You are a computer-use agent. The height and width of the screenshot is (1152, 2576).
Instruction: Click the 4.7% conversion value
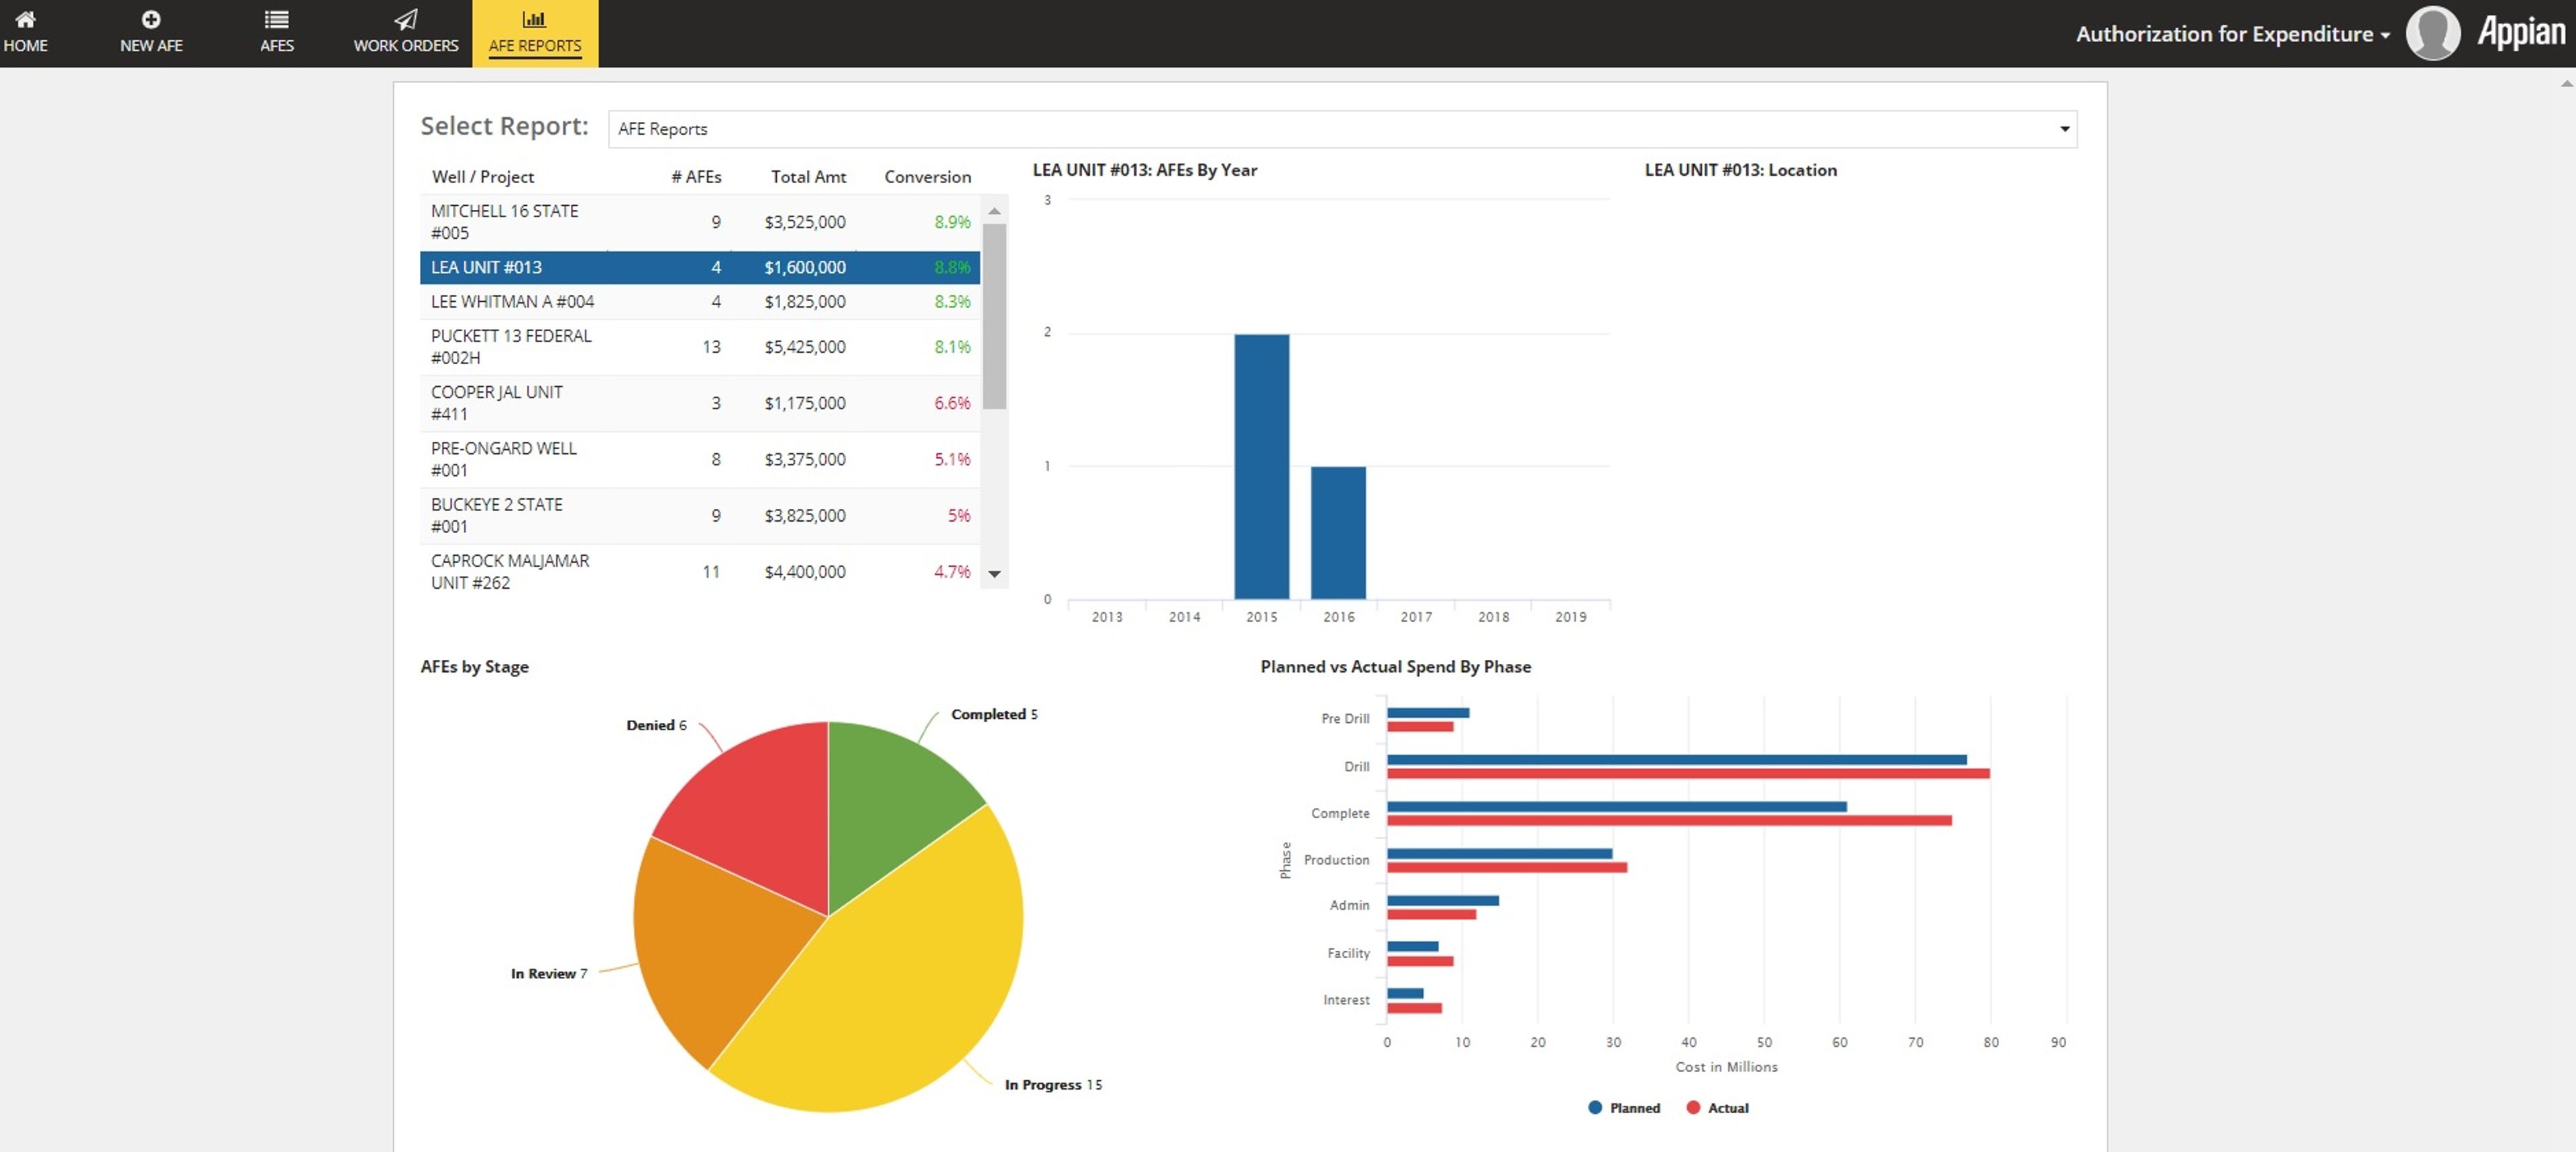(952, 571)
